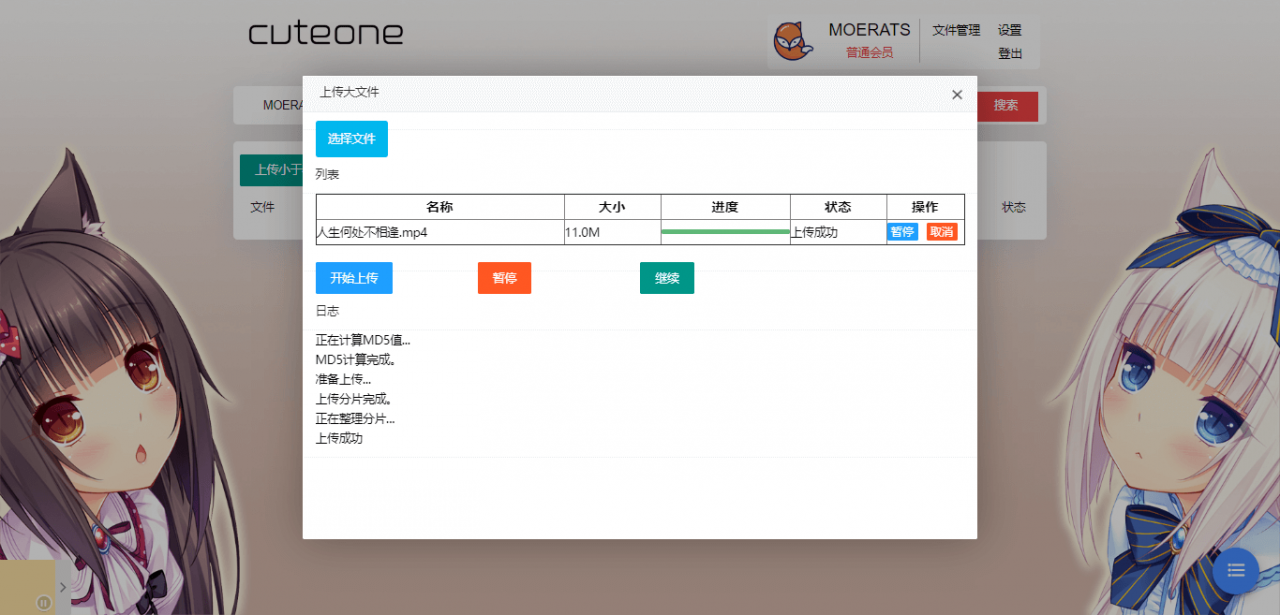Click the 普通会员 membership label
Viewport: 1280px width, 615px height.
[x=869, y=51]
